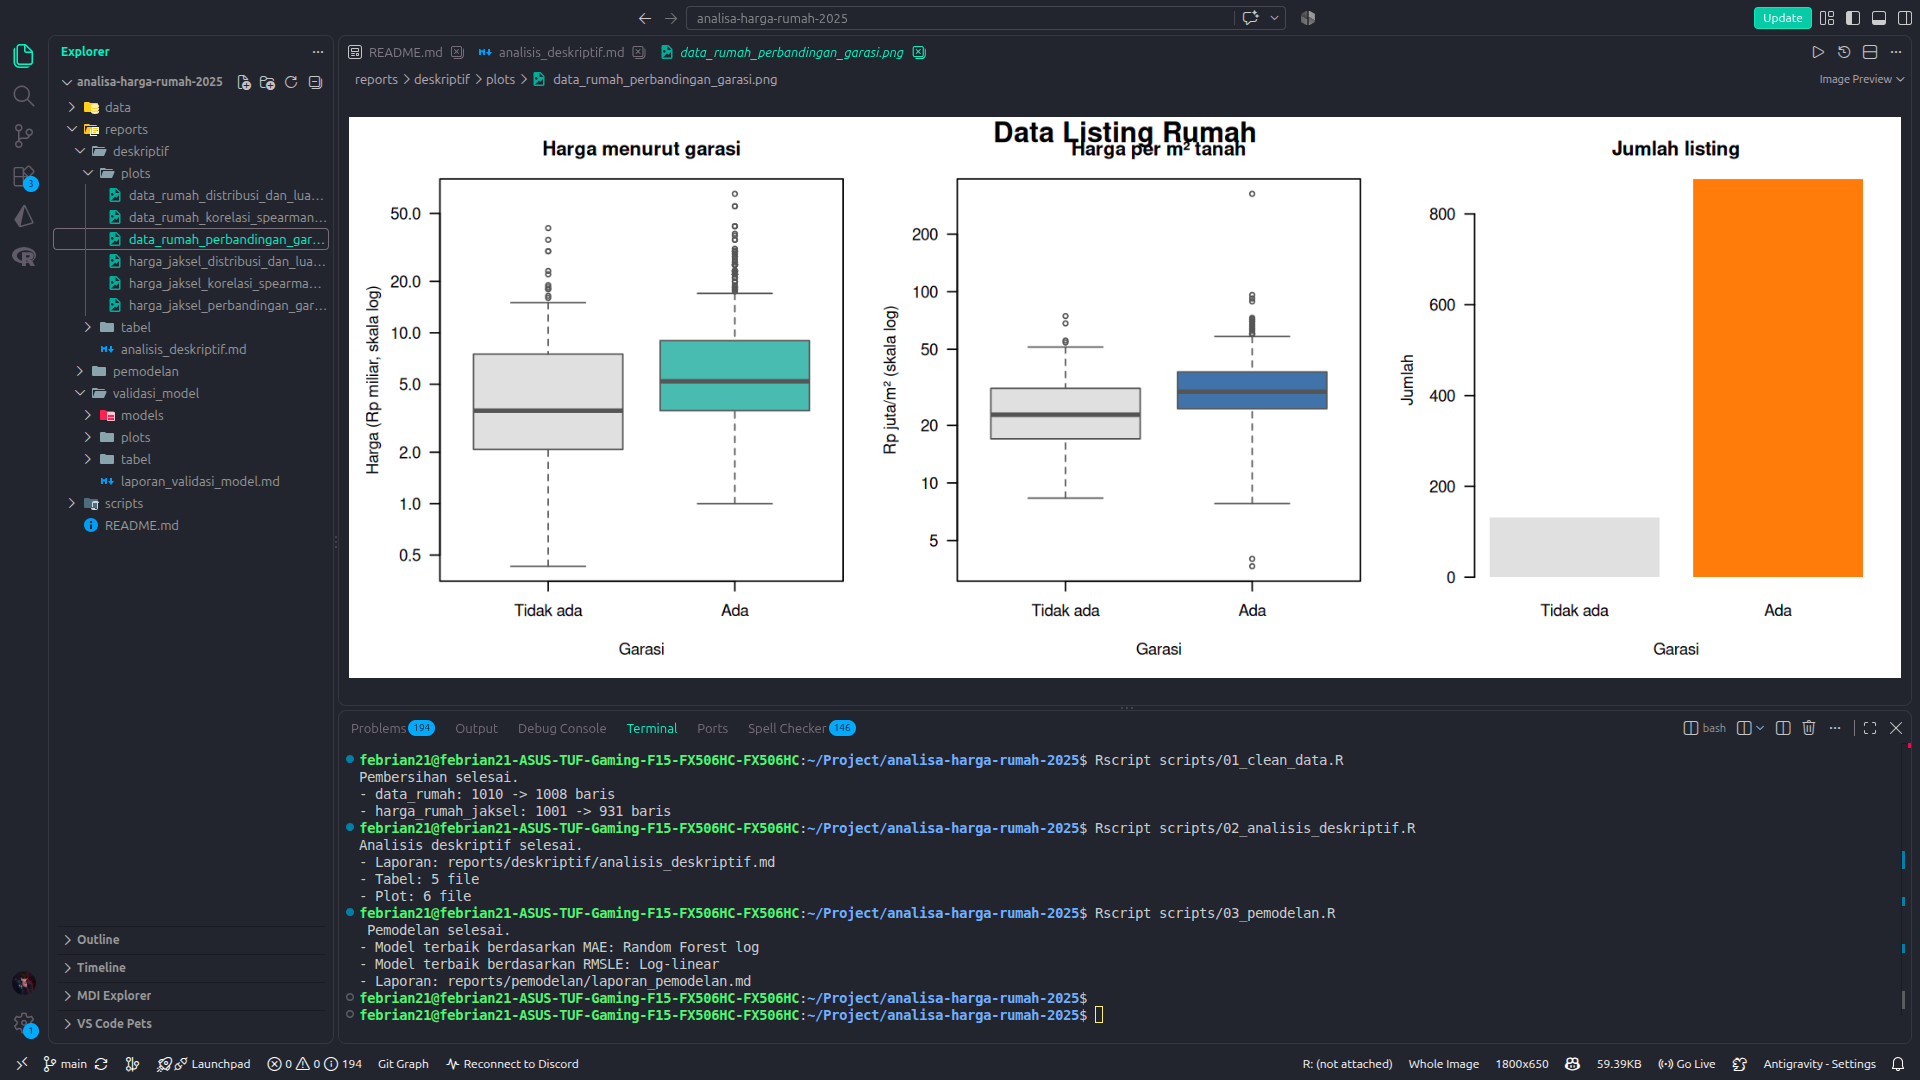Click Go Live in status bar

tap(1687, 1064)
